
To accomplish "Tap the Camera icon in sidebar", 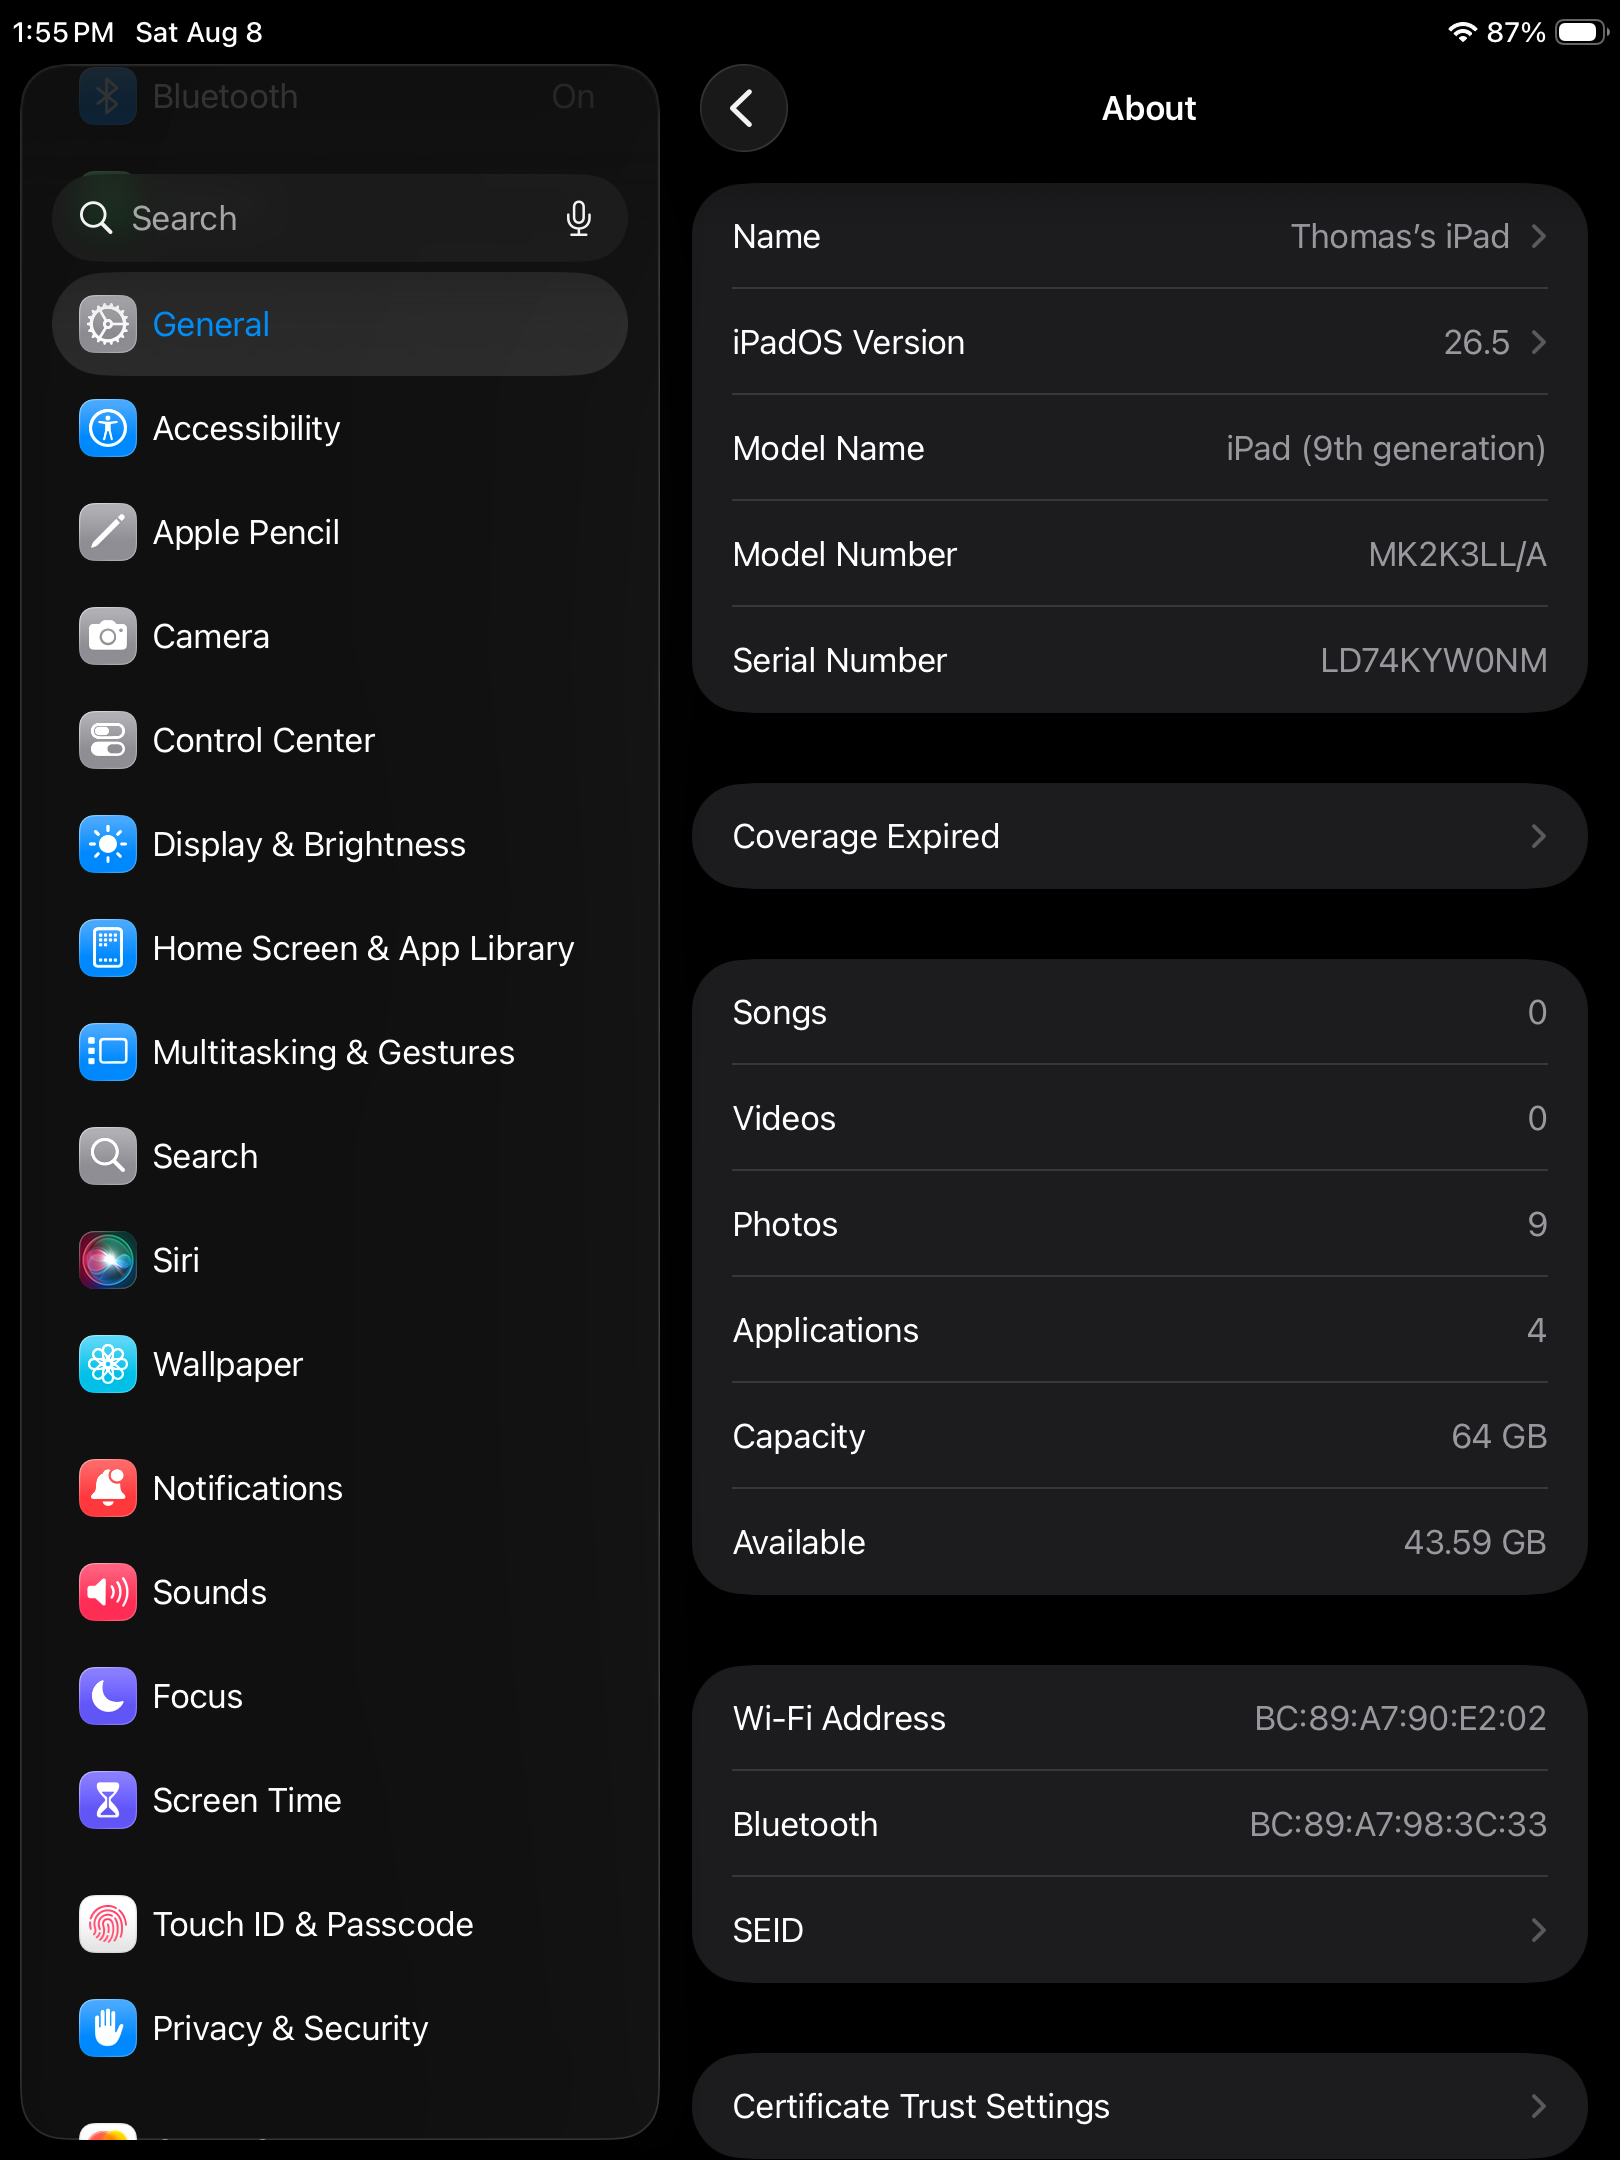I will click(x=108, y=636).
